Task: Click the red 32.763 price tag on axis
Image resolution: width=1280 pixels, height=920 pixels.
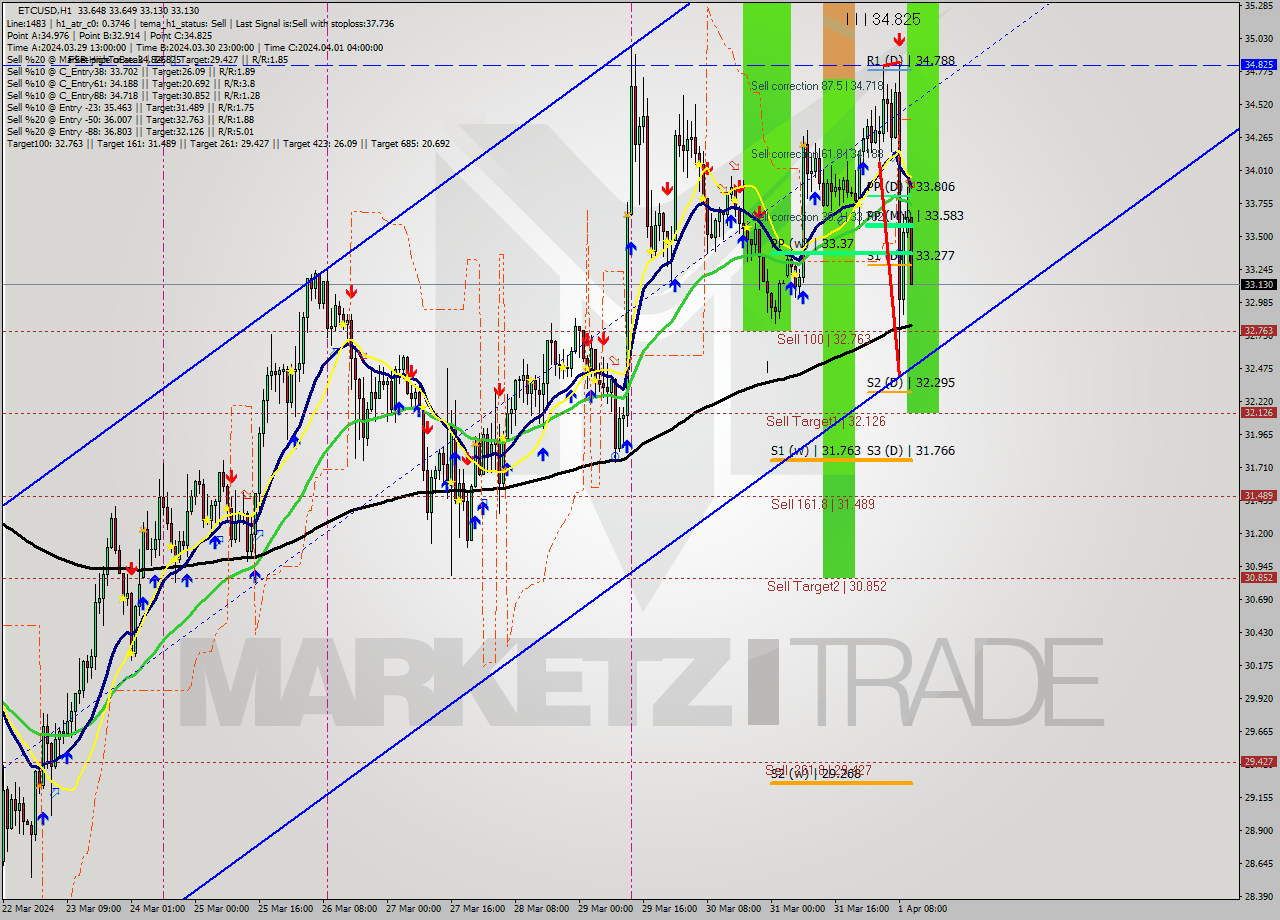Action: (x=1258, y=330)
